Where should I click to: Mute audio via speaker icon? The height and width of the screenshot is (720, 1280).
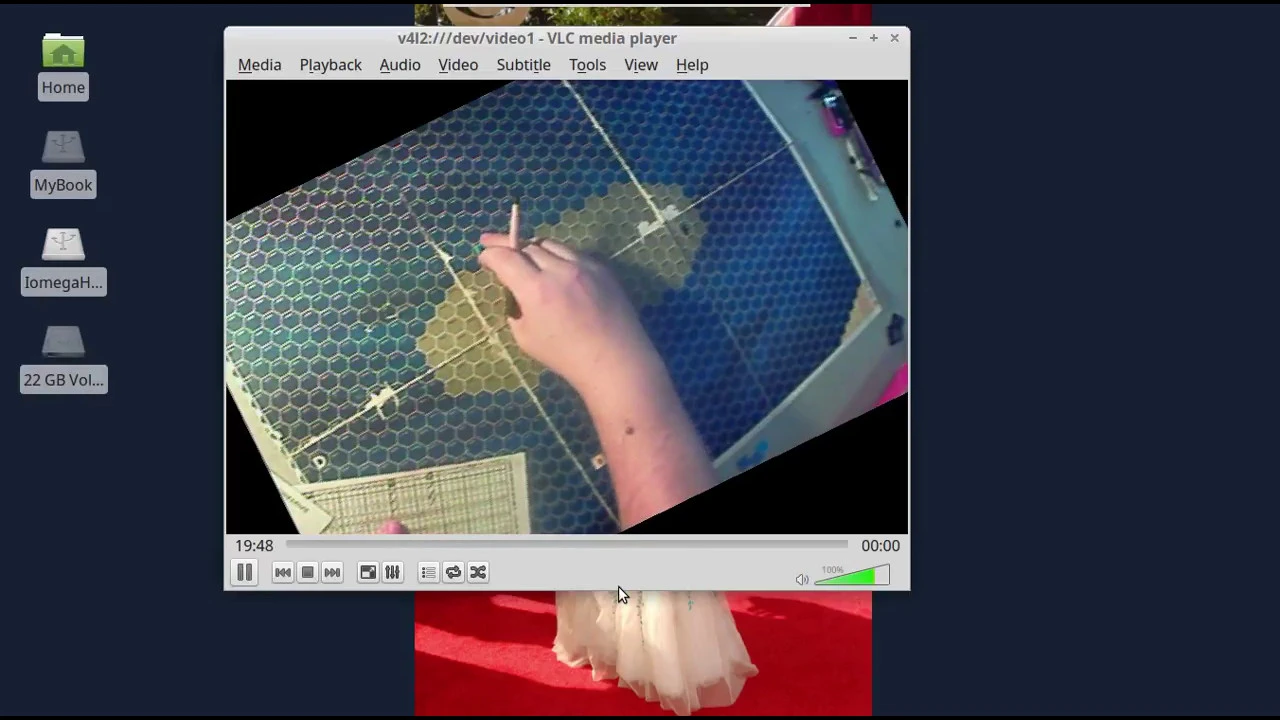(x=802, y=579)
